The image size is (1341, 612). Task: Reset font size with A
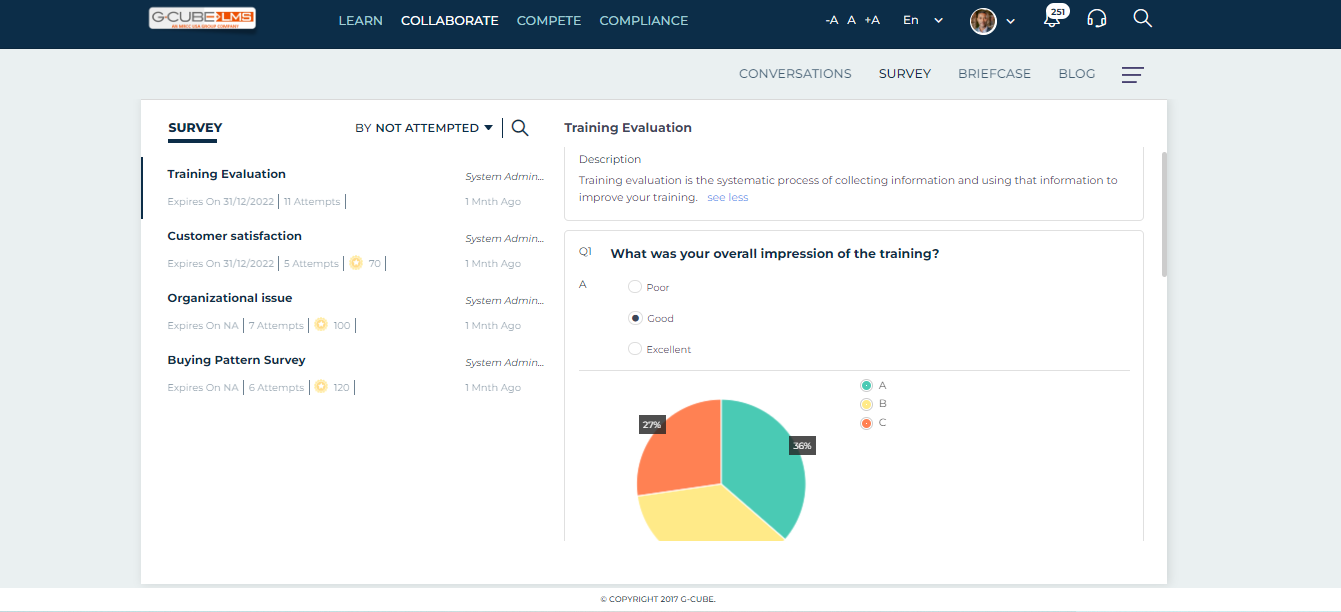(852, 20)
